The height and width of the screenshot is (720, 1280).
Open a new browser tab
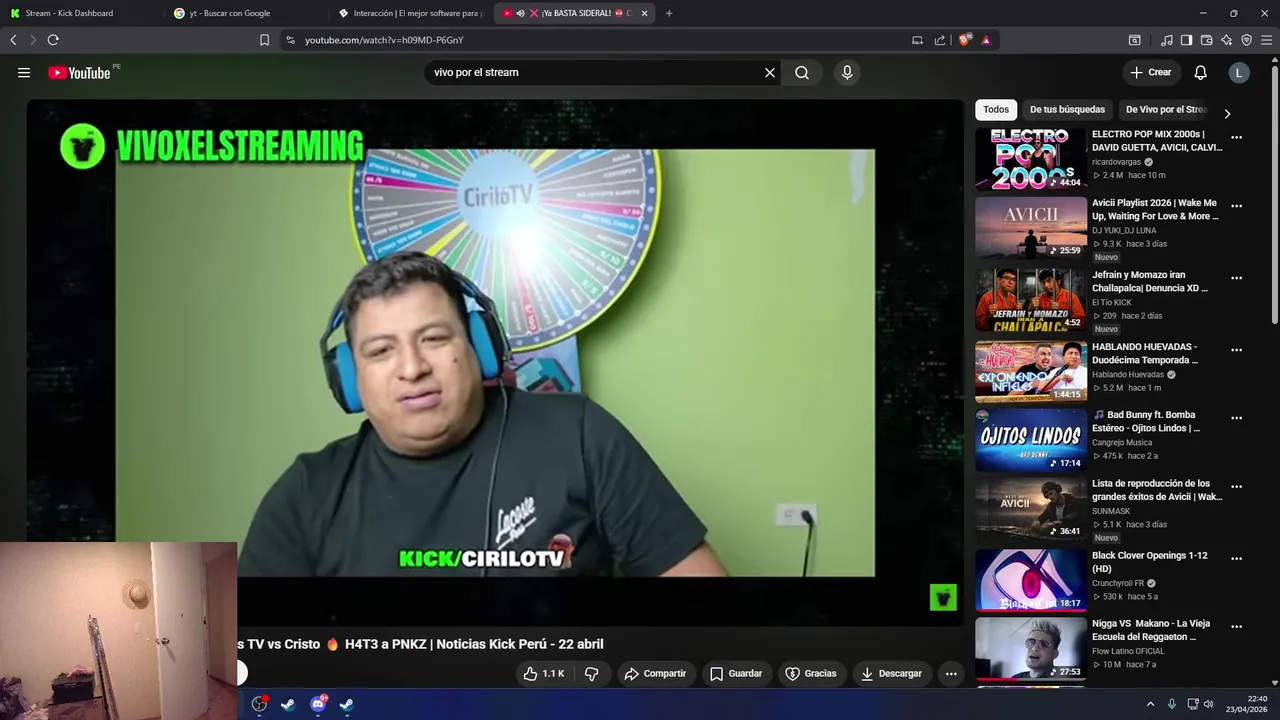point(669,13)
